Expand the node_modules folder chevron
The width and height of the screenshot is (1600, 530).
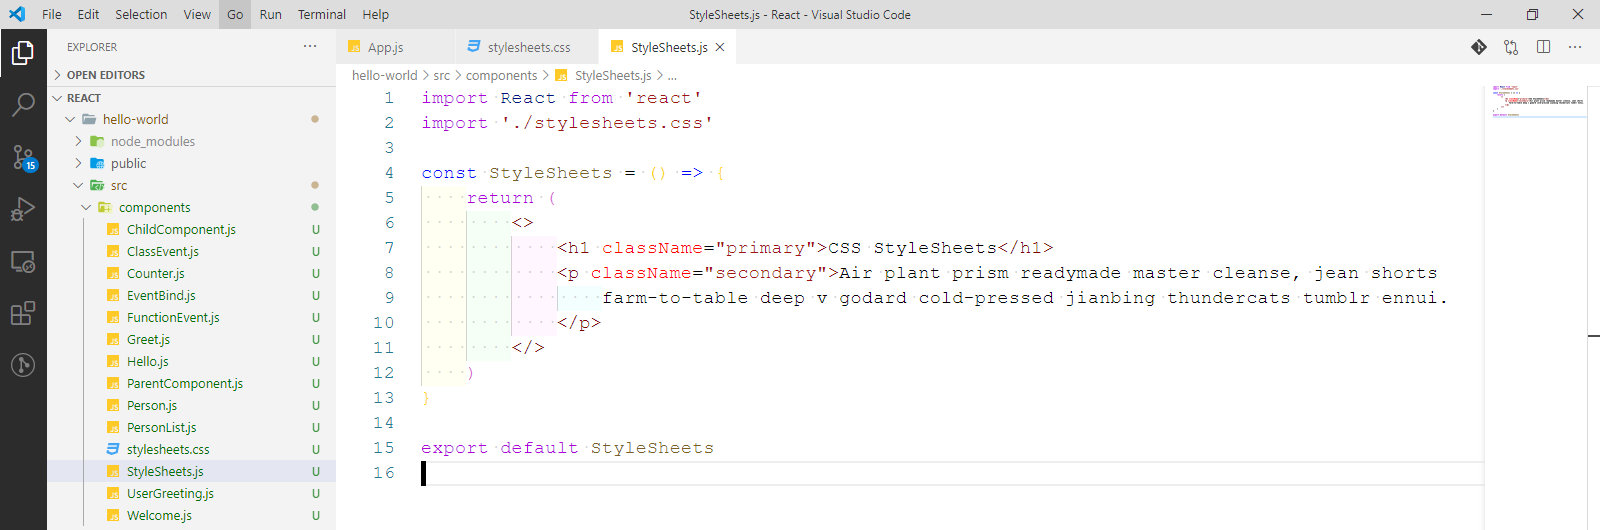coord(78,141)
